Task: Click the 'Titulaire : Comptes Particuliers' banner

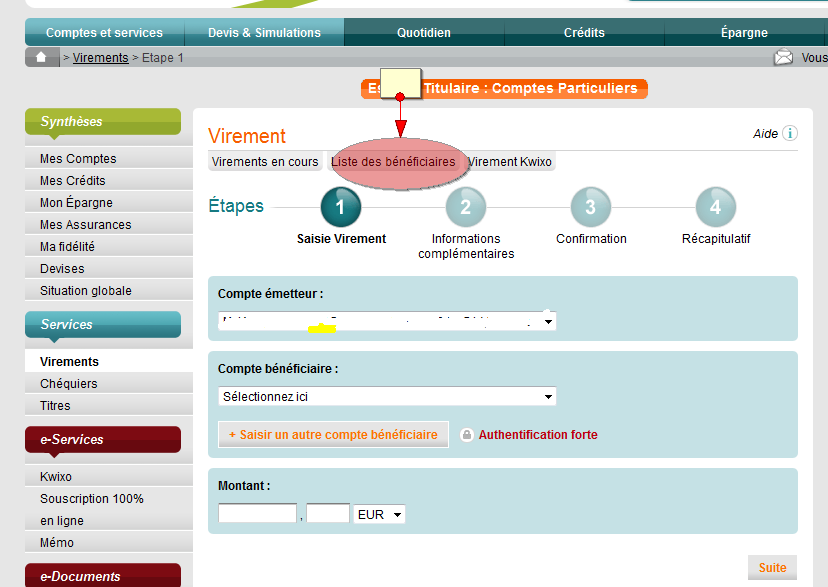Action: point(504,88)
